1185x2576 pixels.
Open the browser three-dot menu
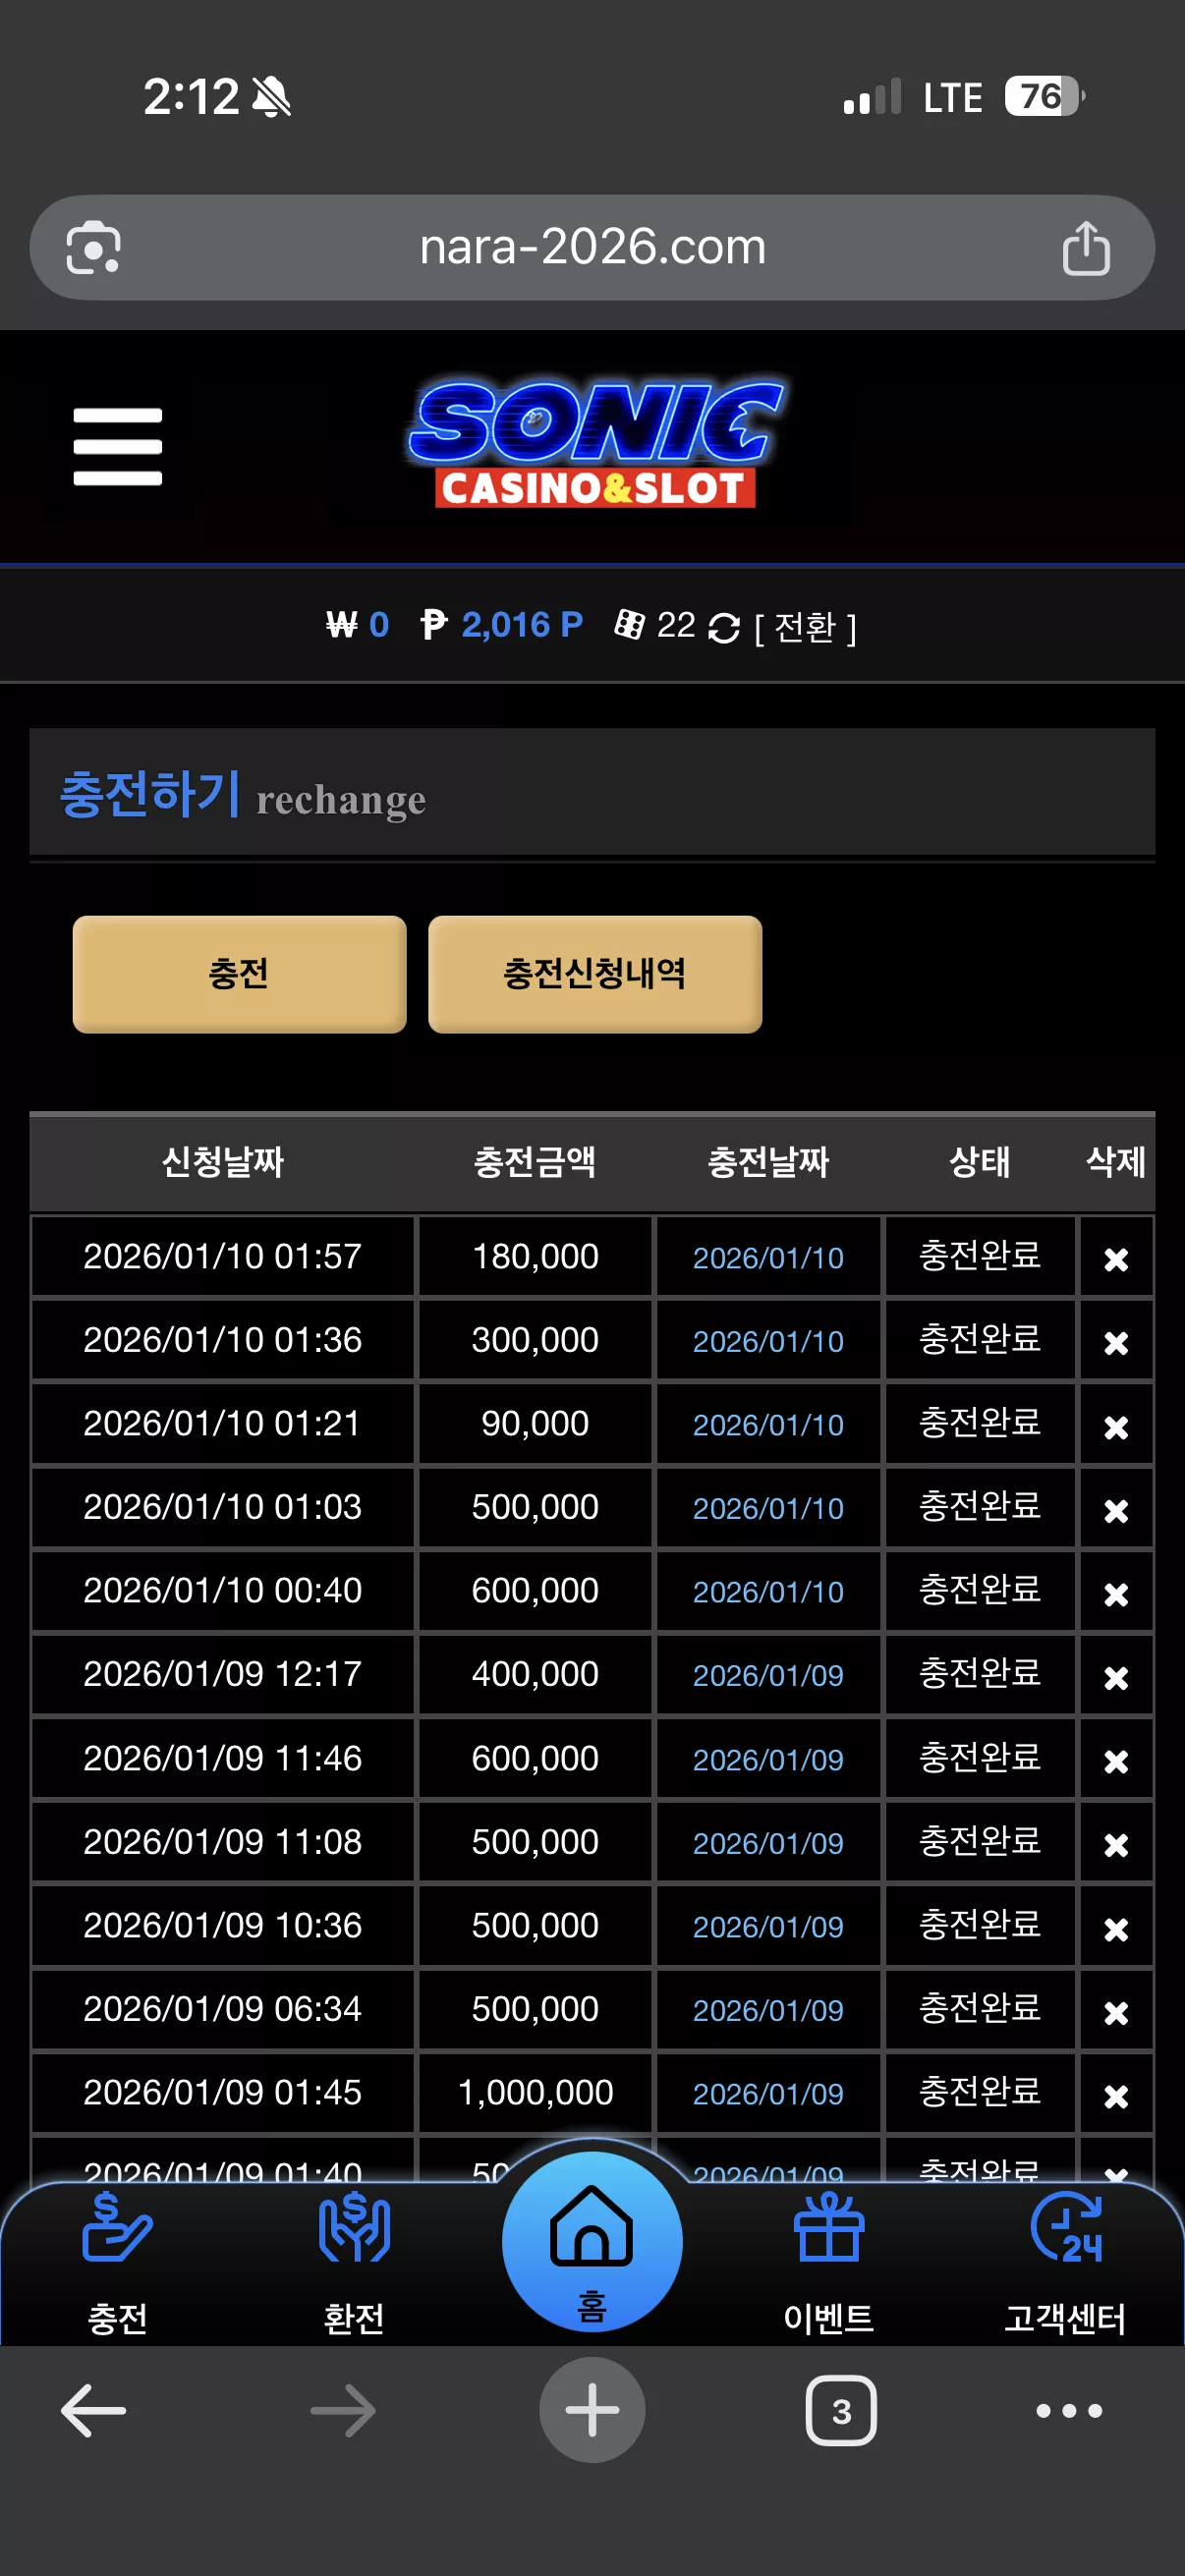(1069, 2411)
